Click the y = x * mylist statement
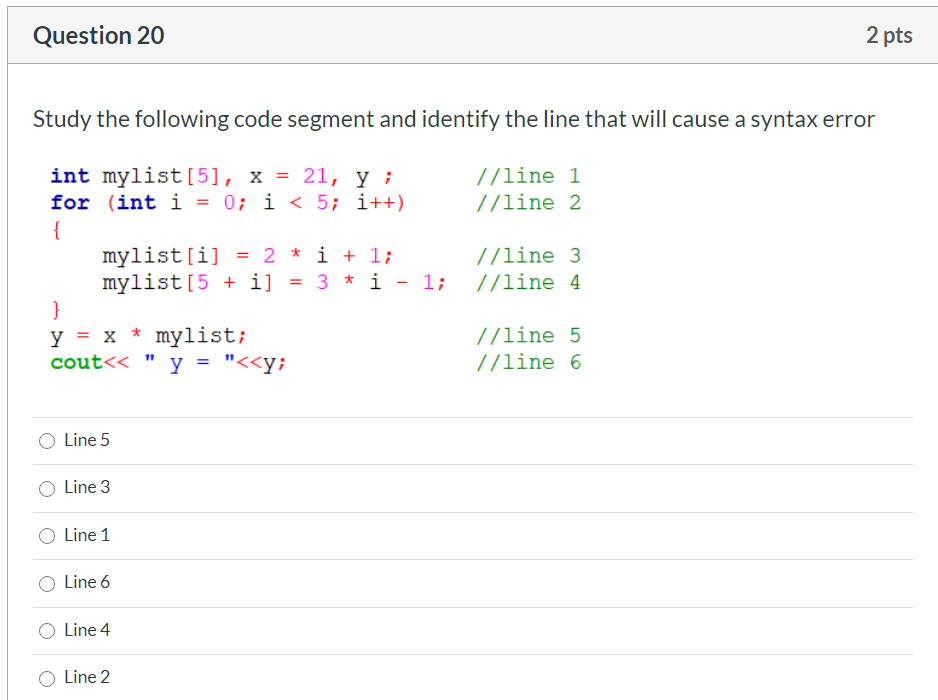938x700 pixels. [150, 335]
